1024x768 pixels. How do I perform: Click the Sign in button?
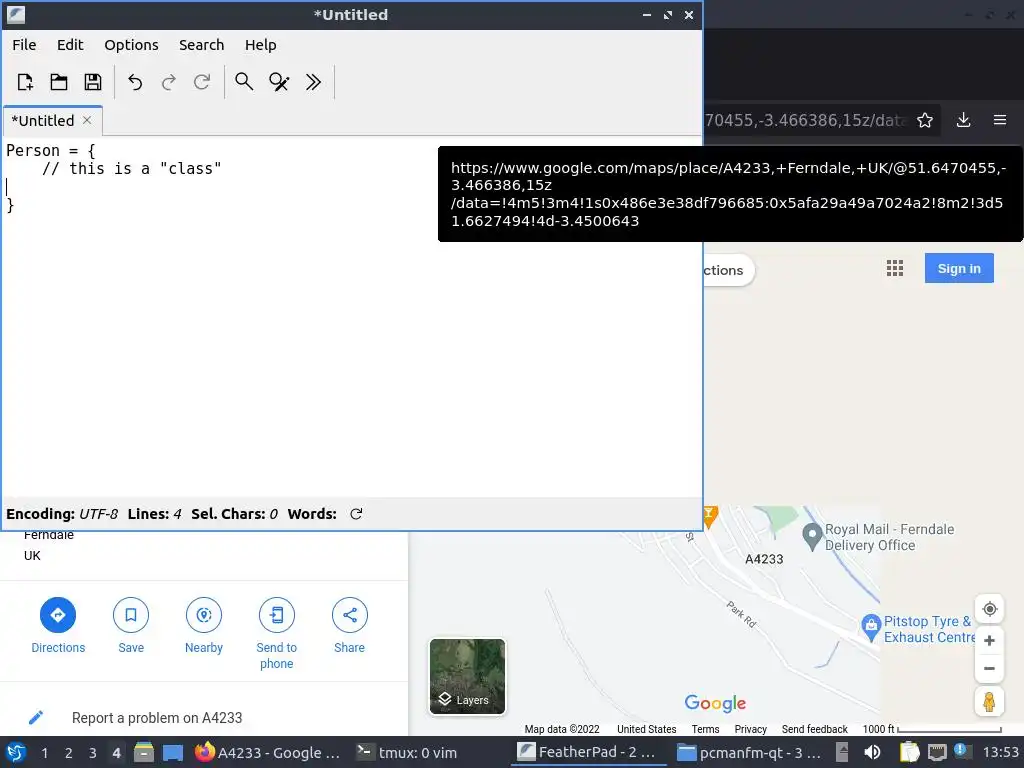tap(959, 268)
